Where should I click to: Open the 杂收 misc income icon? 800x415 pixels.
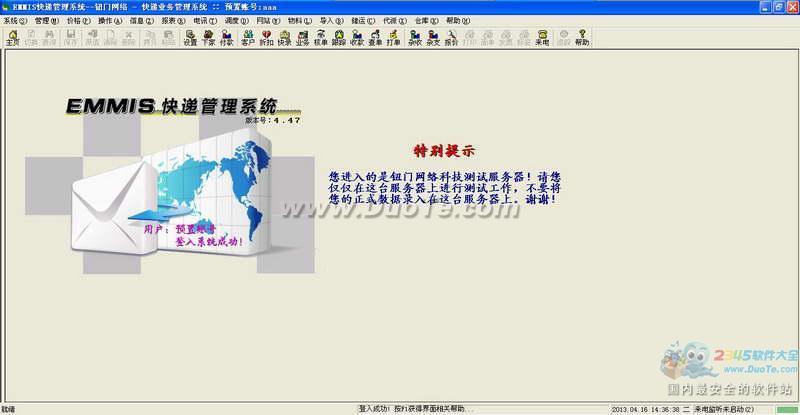click(x=415, y=38)
